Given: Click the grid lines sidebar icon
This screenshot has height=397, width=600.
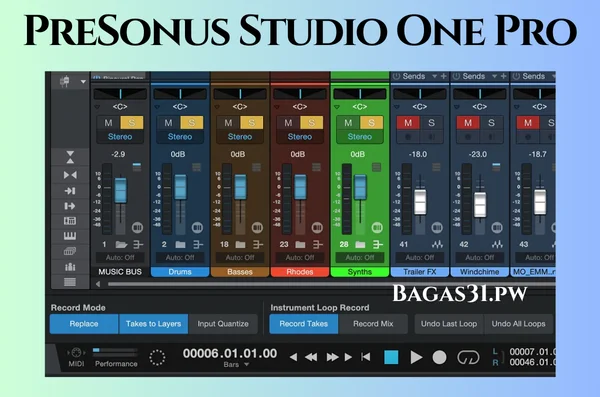Looking at the screenshot, I should (70, 282).
